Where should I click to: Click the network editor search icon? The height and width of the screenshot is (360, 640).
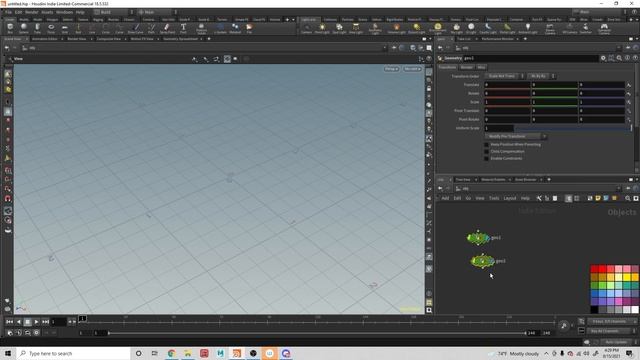(x=628, y=198)
